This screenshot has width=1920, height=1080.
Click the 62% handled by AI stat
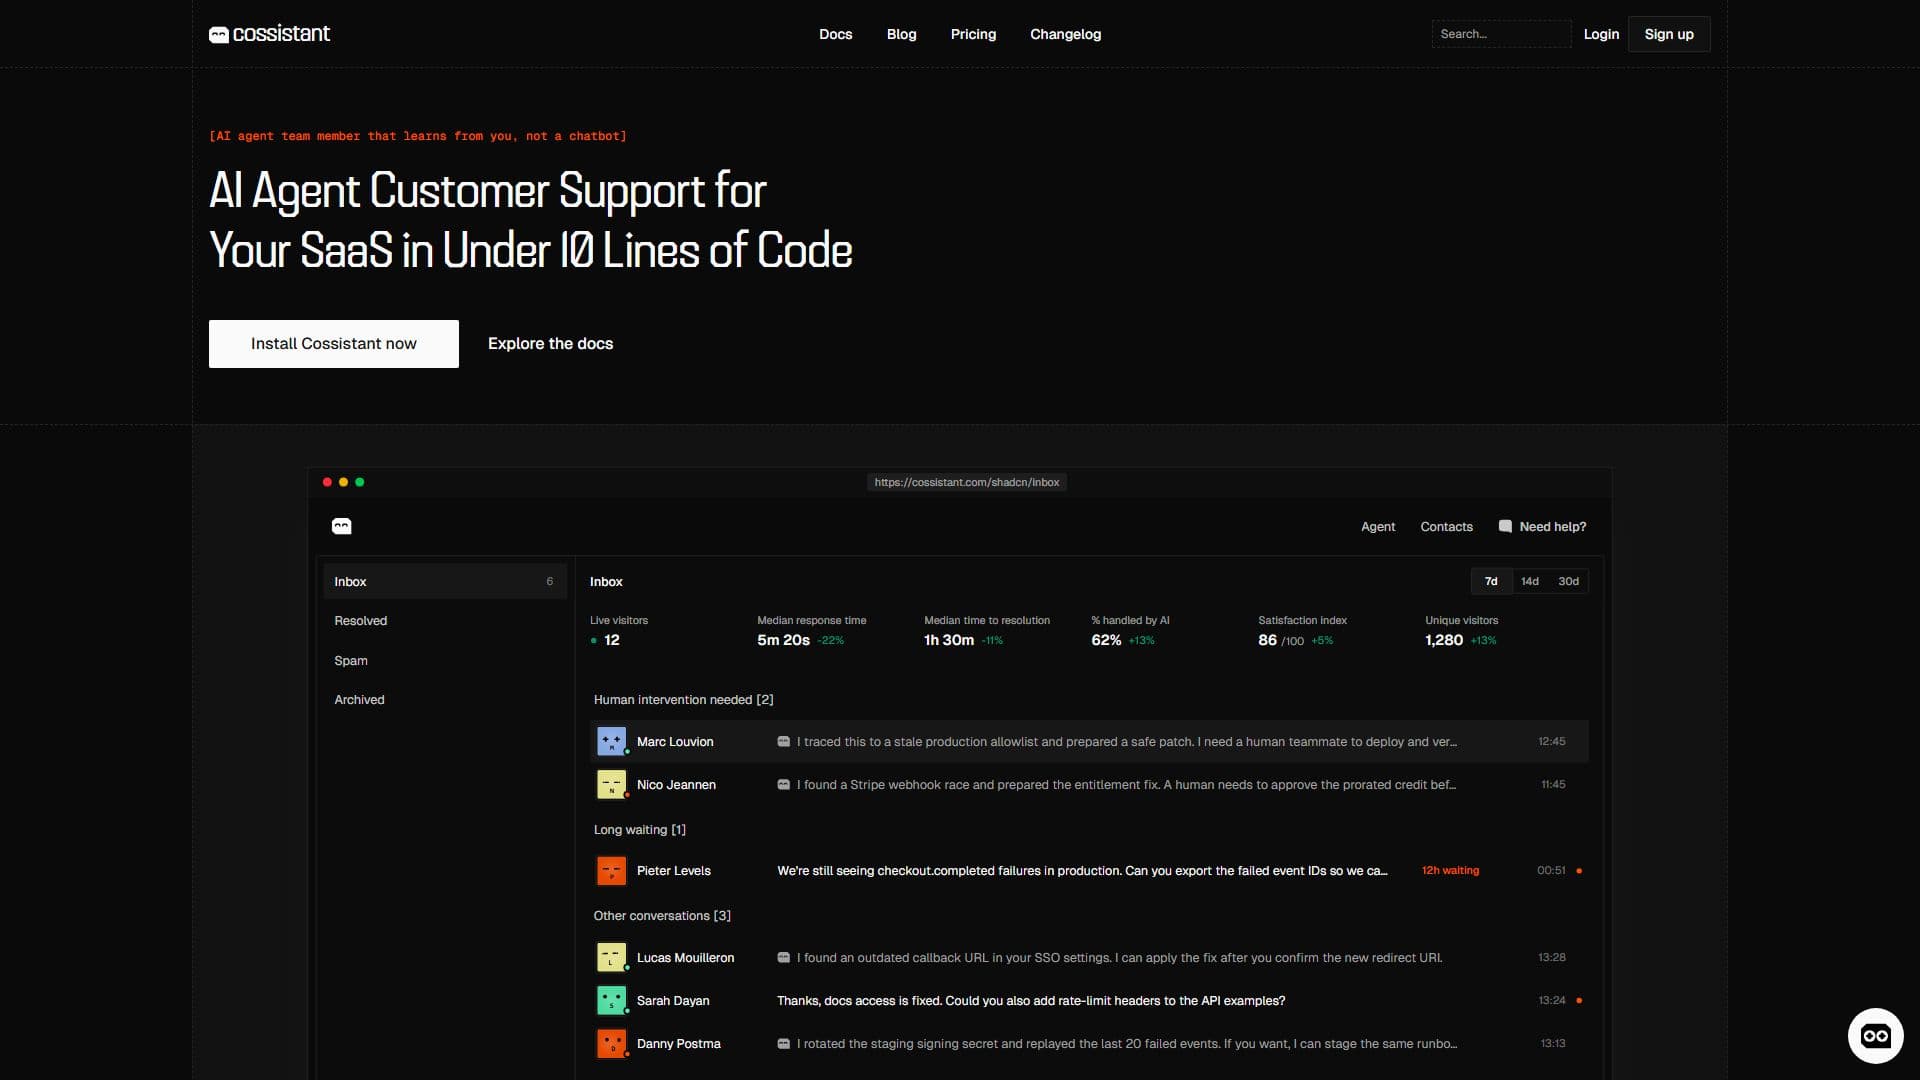pyautogui.click(x=1130, y=631)
